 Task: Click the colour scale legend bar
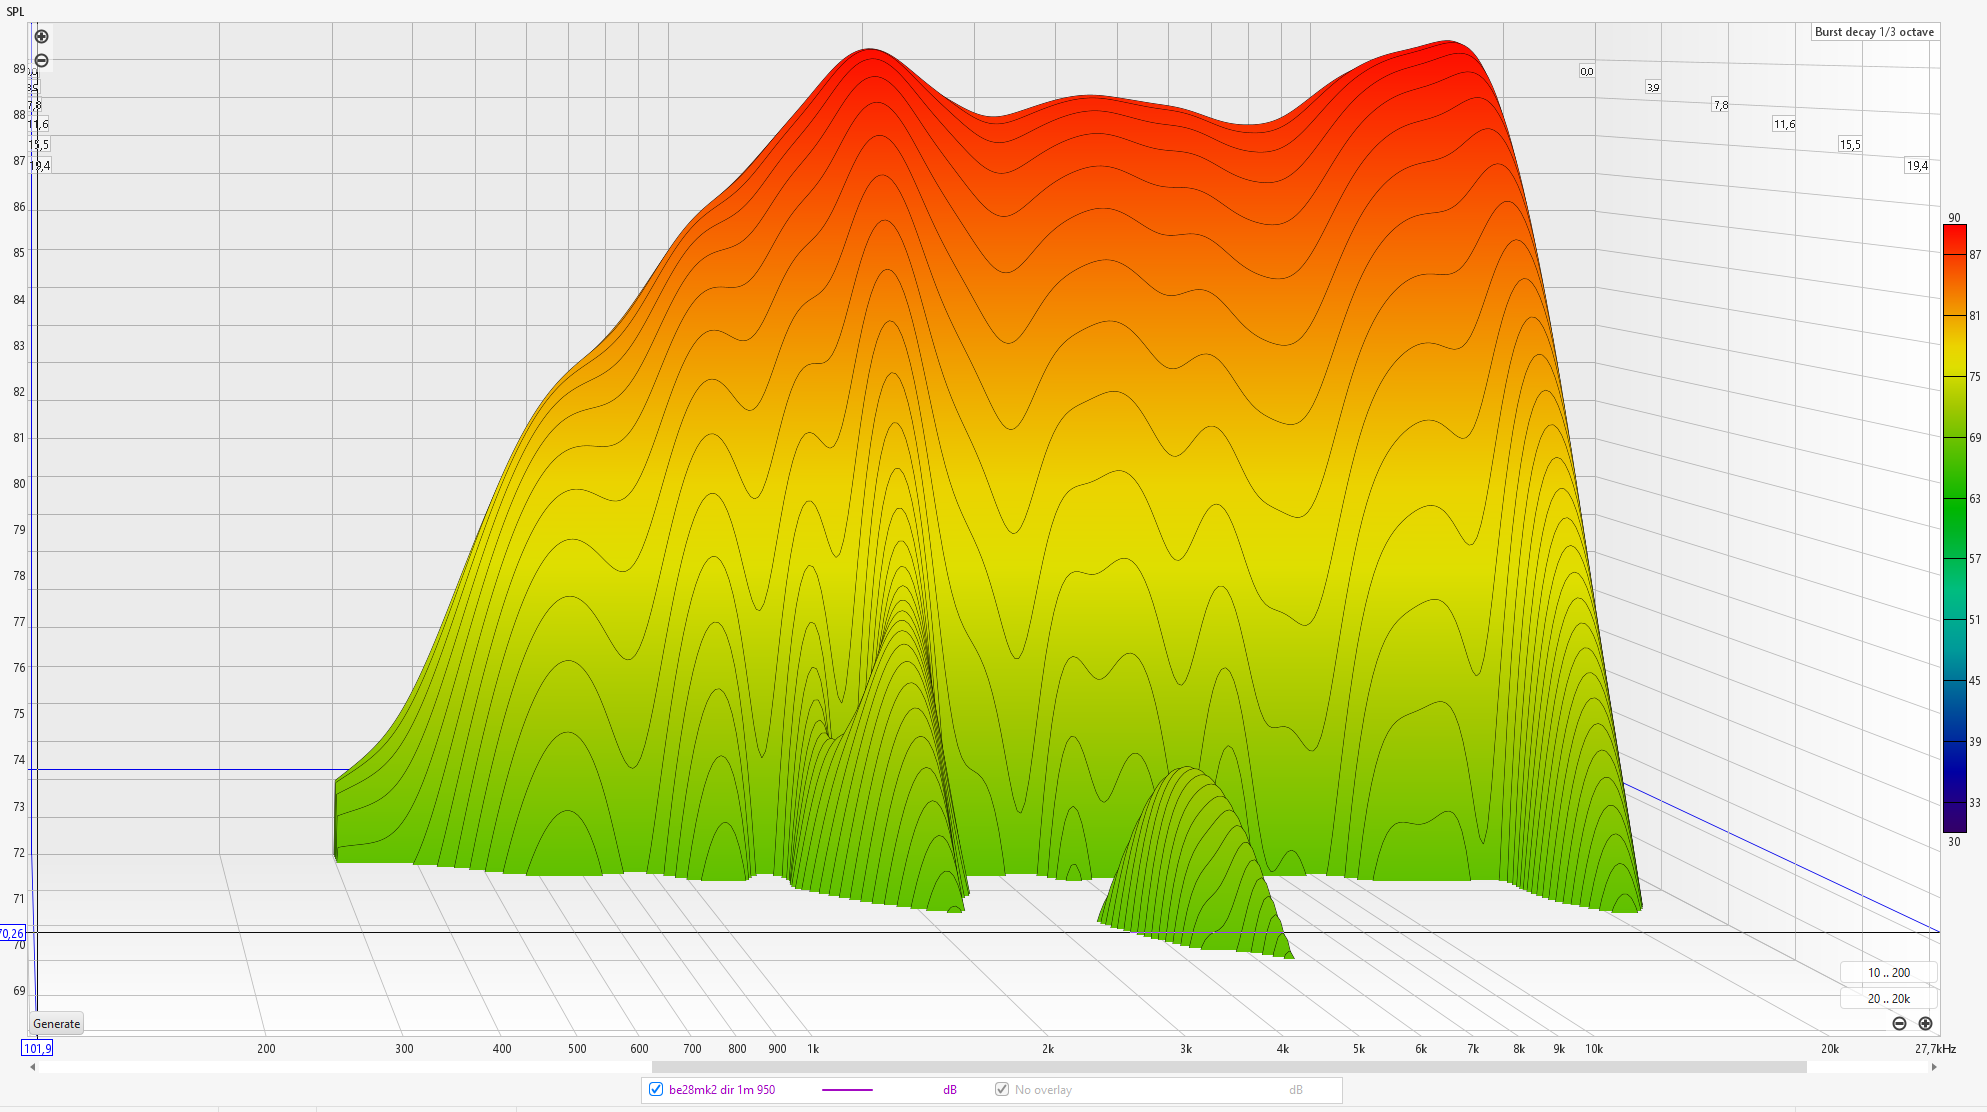pos(1954,528)
